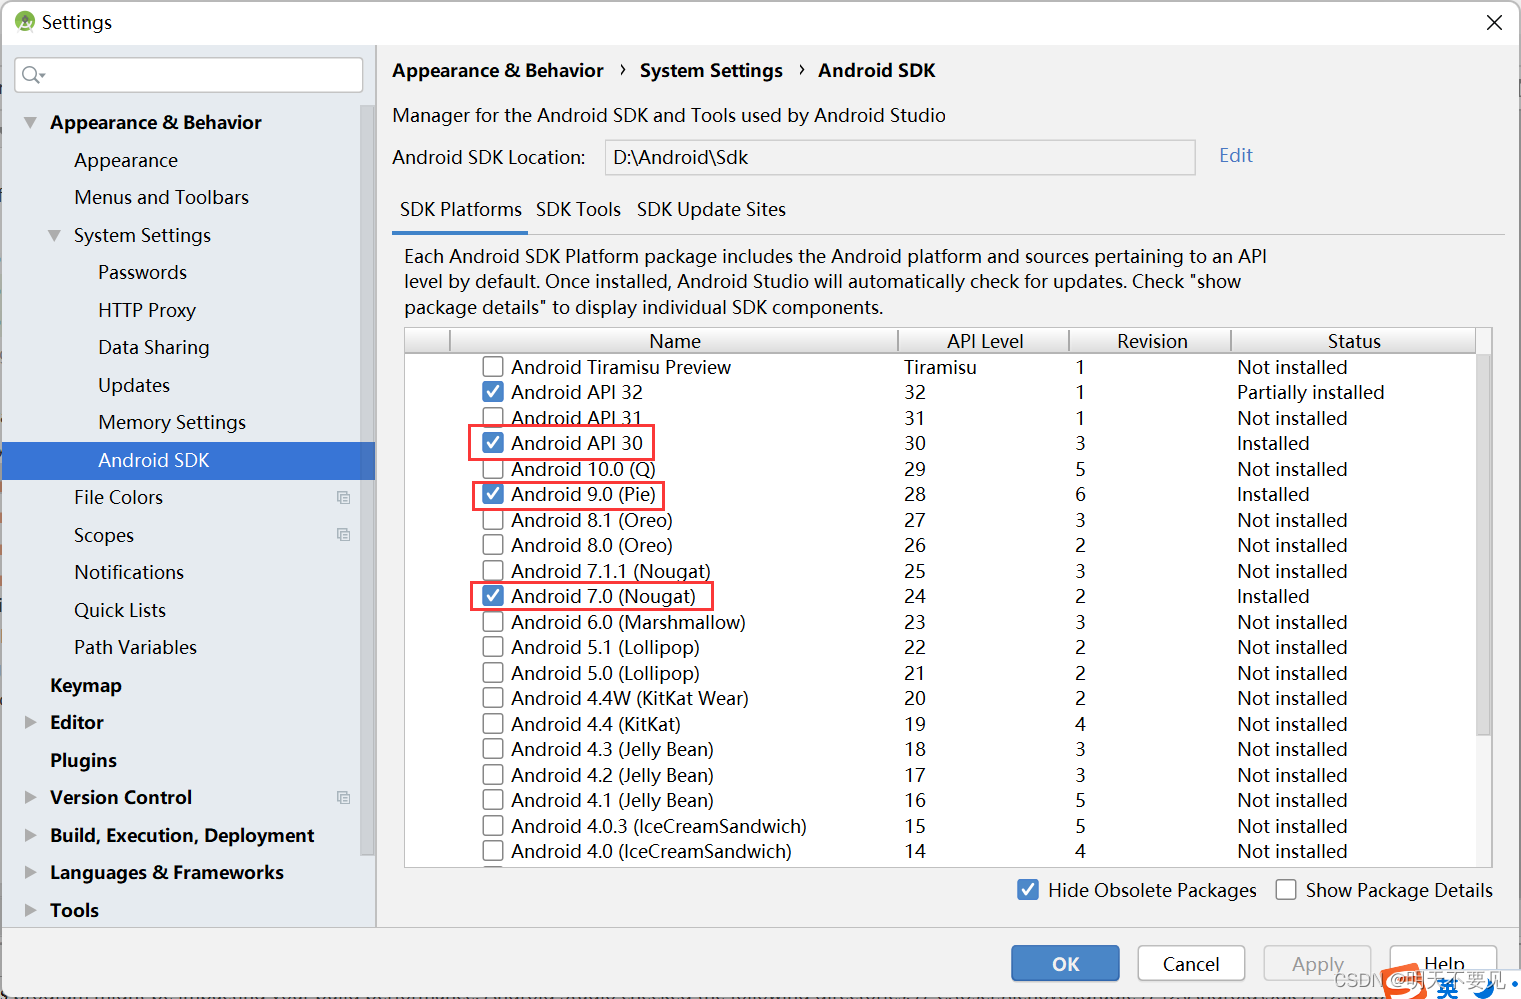
Task: Close the Settings dialog window
Action: coord(1494,22)
